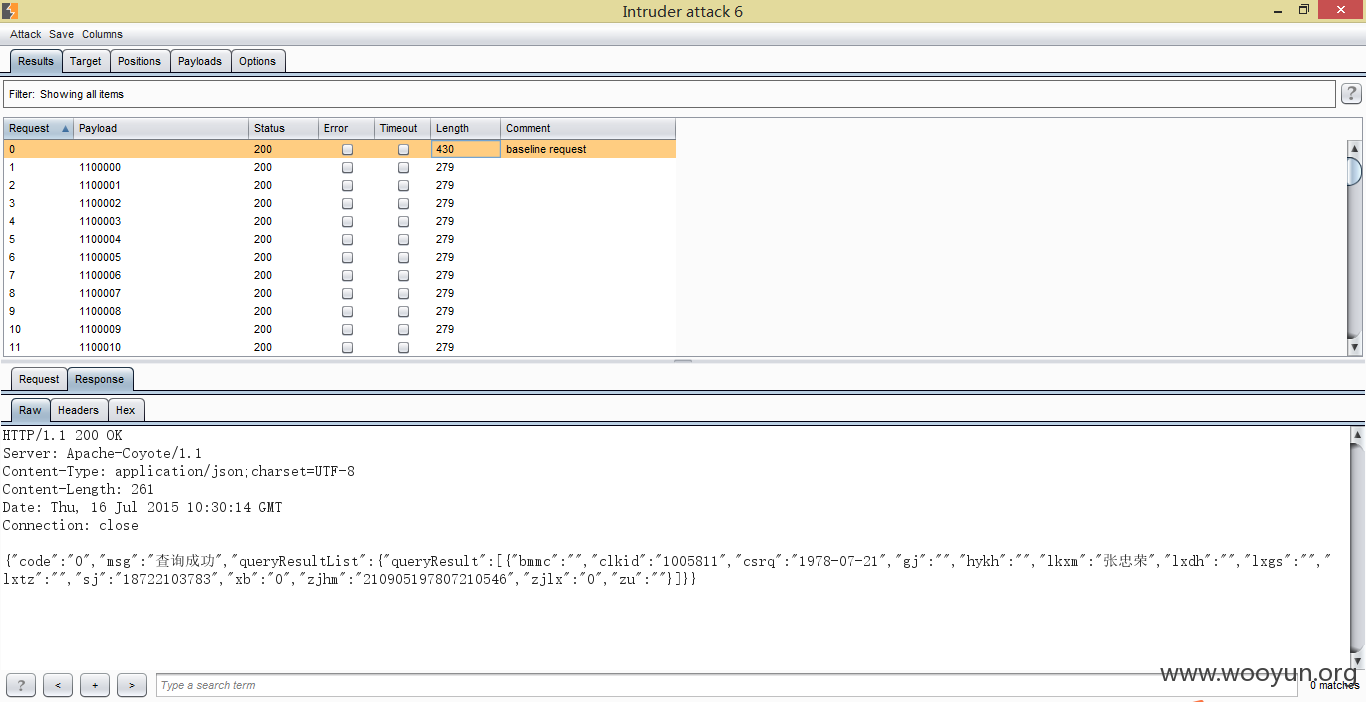Click response pane scrollbar up arrow
Viewport: 1366px width, 702px height.
click(1357, 435)
